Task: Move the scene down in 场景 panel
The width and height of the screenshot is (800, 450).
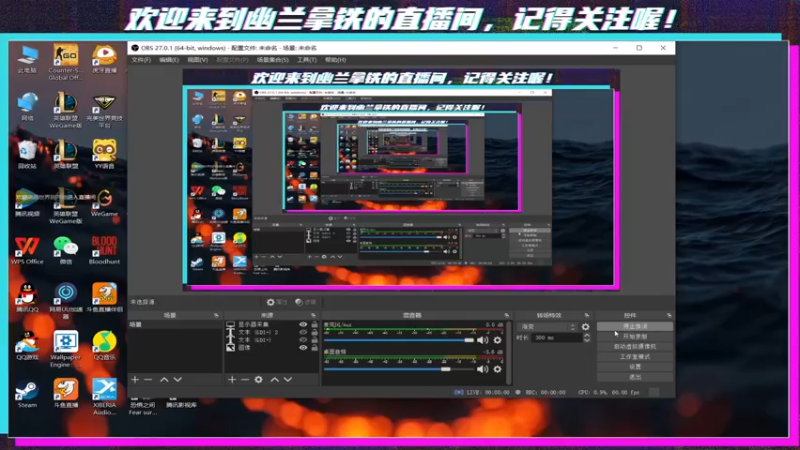Action: click(x=178, y=380)
